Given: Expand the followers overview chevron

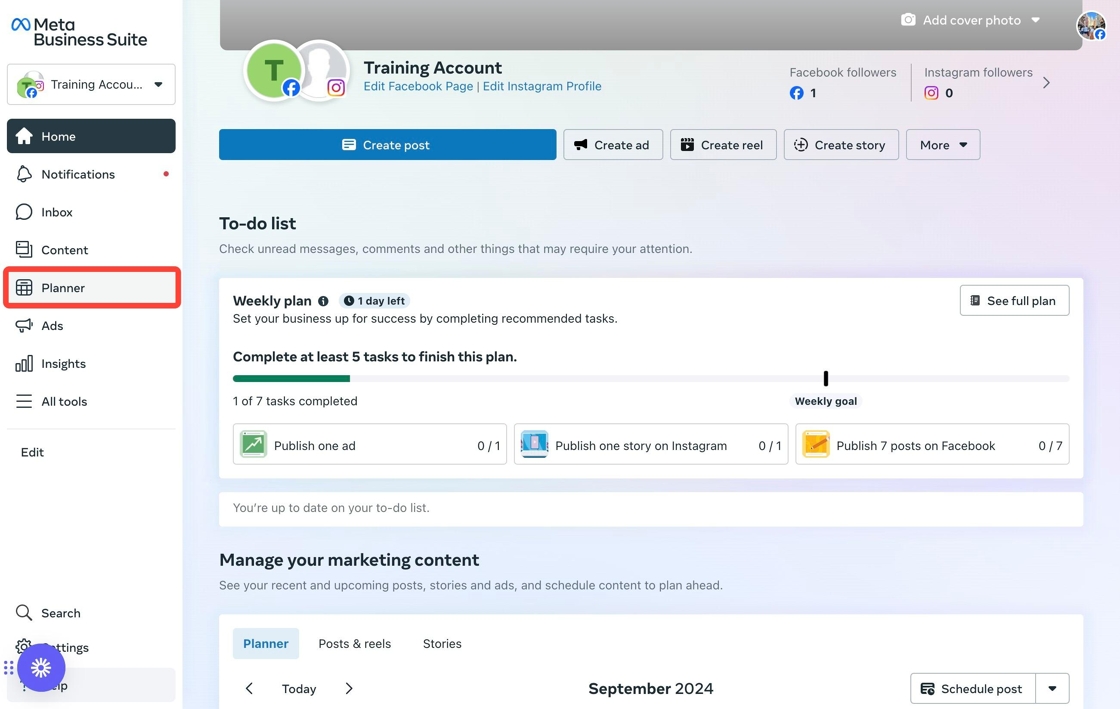Looking at the screenshot, I should pos(1046,83).
